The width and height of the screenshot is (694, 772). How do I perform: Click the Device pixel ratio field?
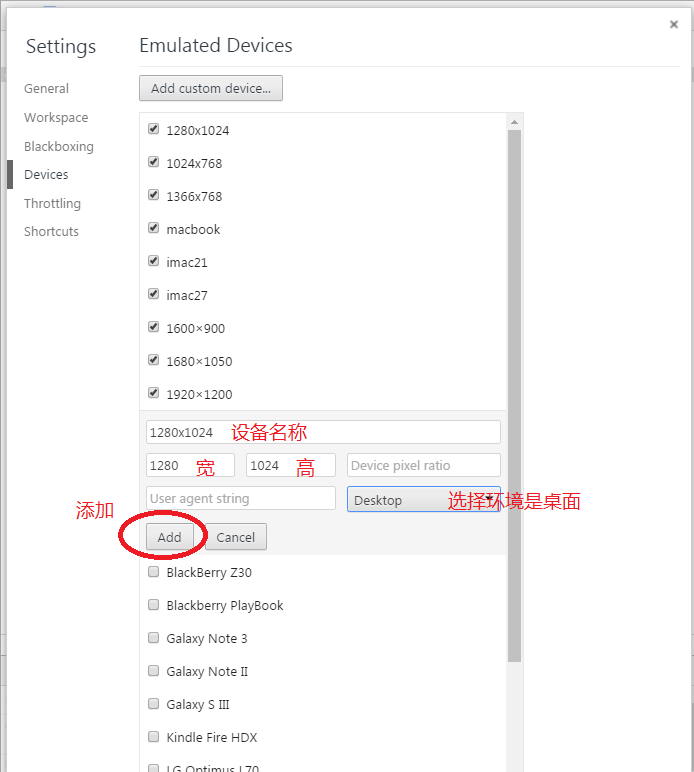423,465
